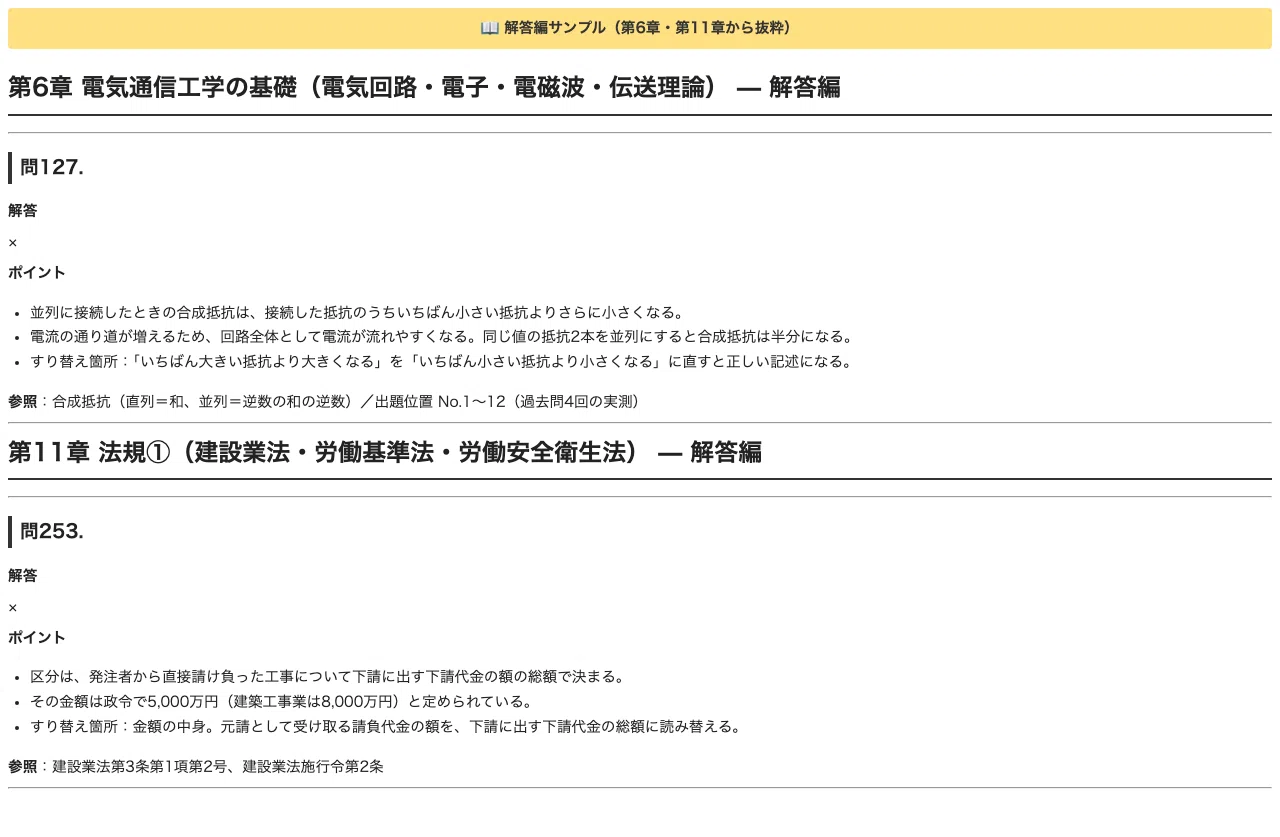Click the bullet starting その金額は政令で5,000万円
Screen dimensions: 1280x837
click(282, 702)
